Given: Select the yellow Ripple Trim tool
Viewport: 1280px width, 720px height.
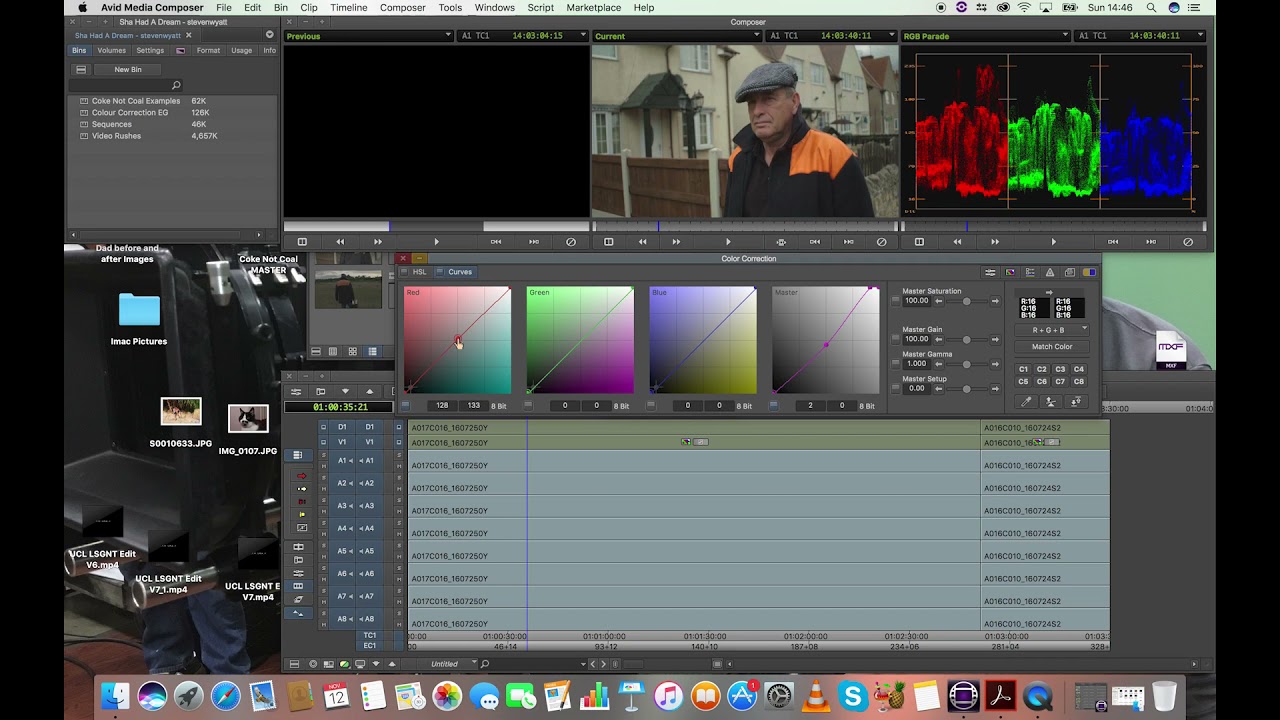Looking at the screenshot, I should pos(302,514).
